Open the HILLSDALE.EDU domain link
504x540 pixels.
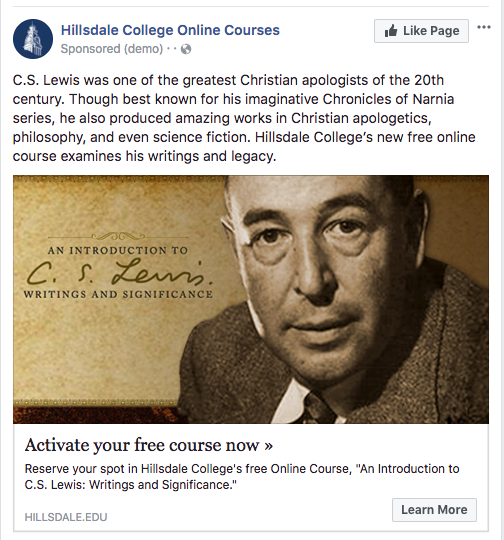[x=66, y=517]
